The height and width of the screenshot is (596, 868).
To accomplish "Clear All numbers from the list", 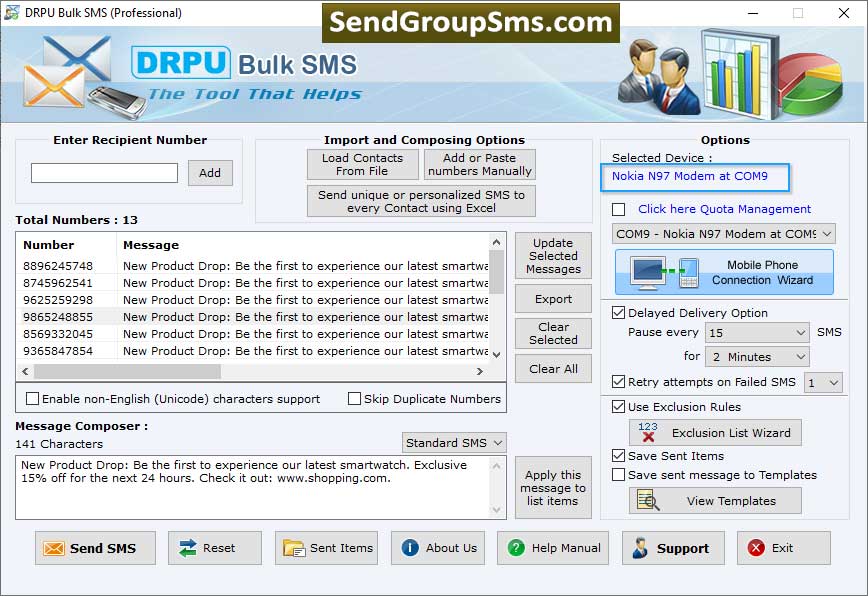I will coord(553,368).
